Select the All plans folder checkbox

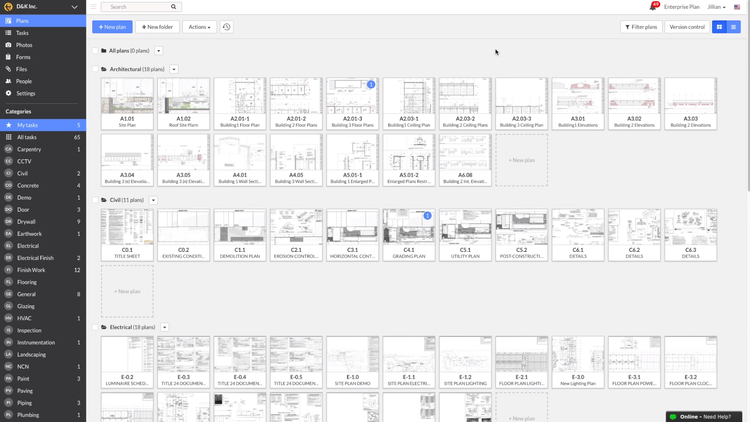click(x=96, y=50)
